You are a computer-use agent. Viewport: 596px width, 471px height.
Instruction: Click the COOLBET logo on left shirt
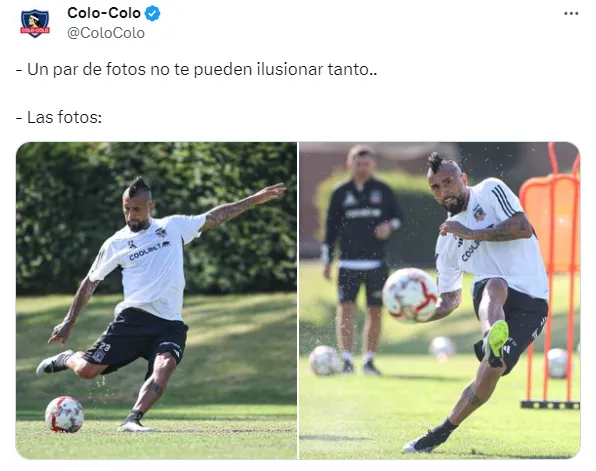149,251
